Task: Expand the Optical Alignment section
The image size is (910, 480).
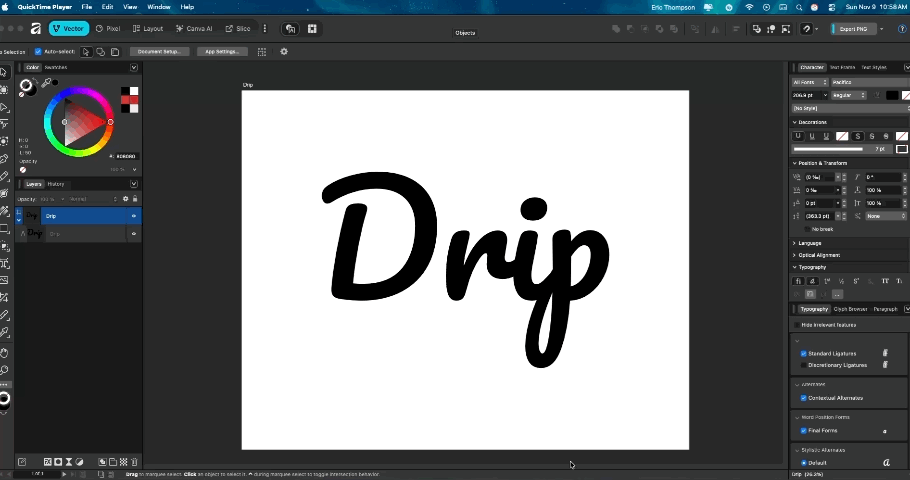Action: [795, 255]
